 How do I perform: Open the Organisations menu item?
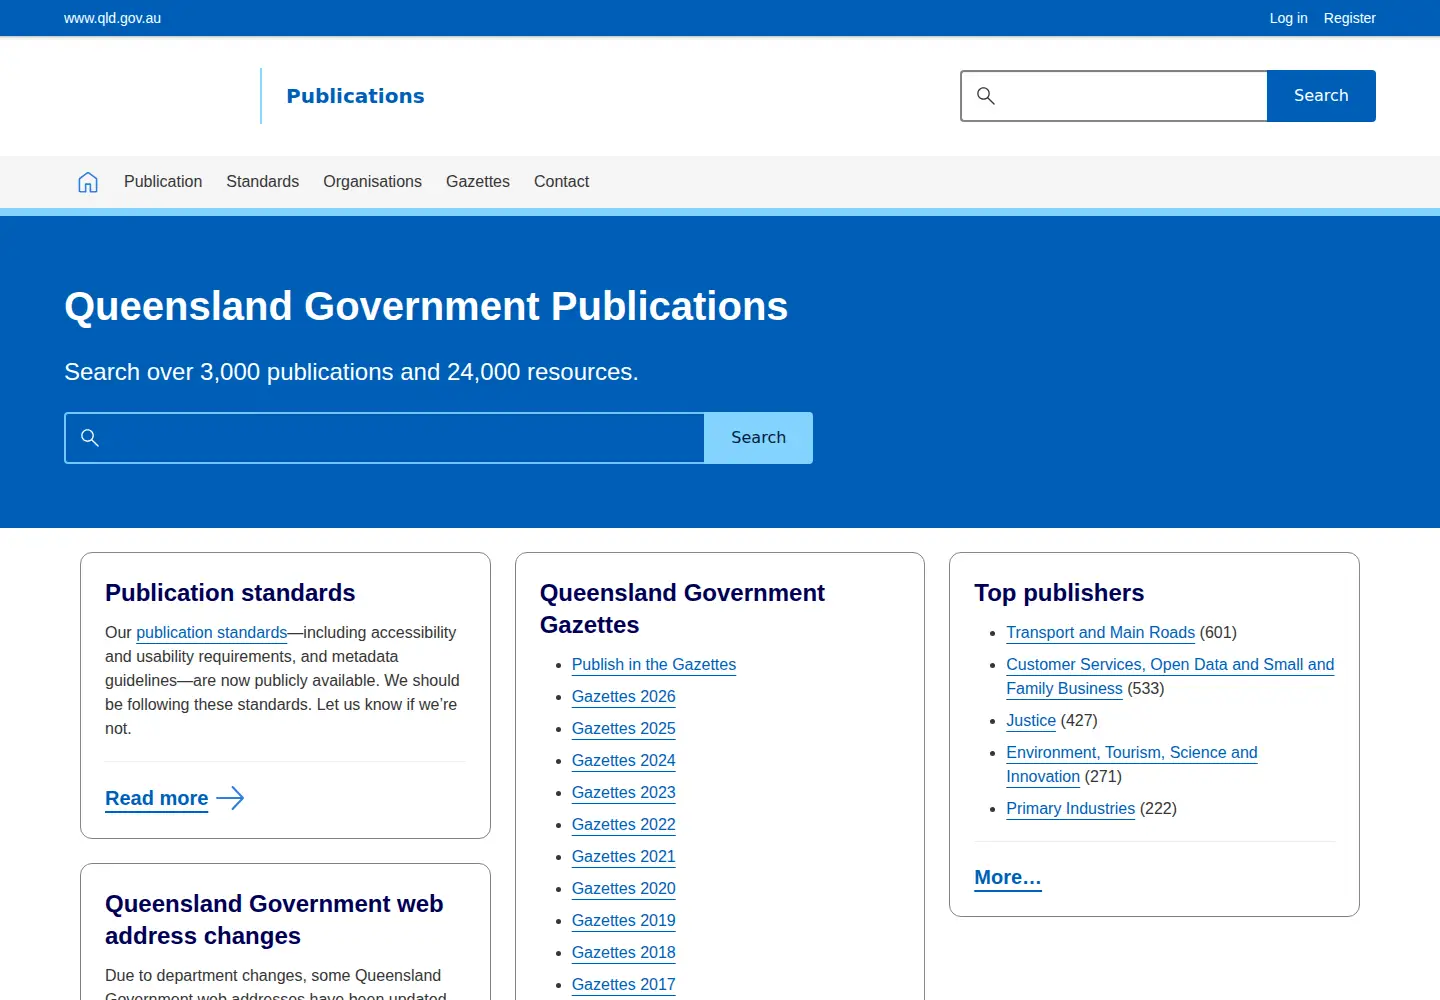click(x=372, y=182)
